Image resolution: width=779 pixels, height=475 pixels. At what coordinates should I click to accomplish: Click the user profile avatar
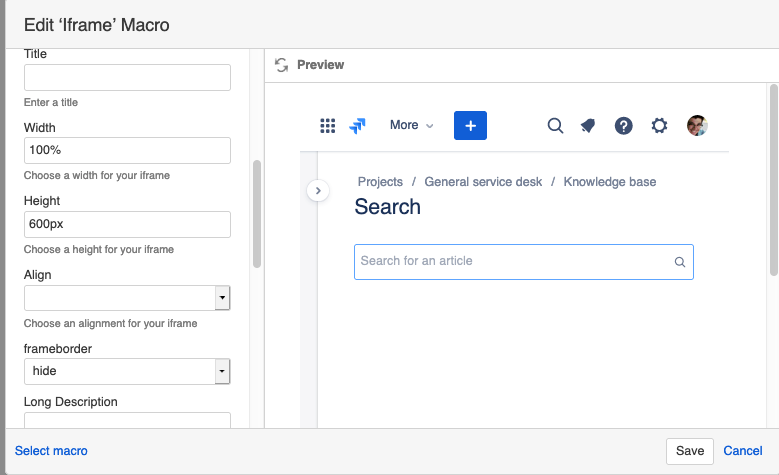(697, 126)
